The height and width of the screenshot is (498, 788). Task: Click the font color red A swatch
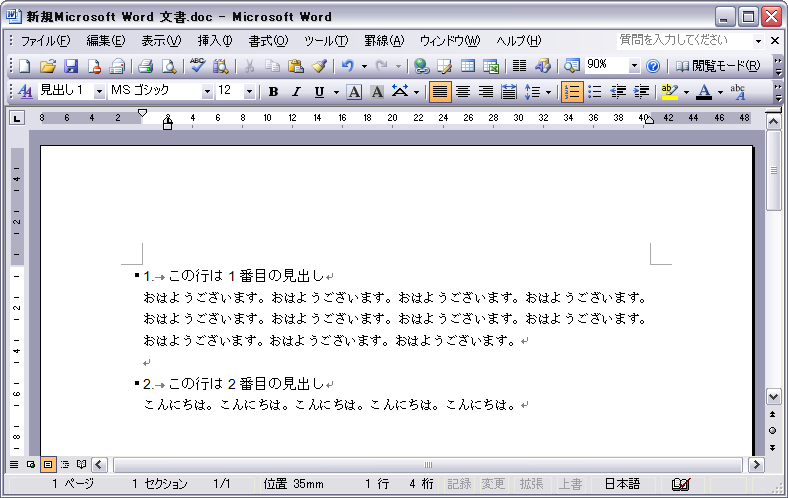703,92
